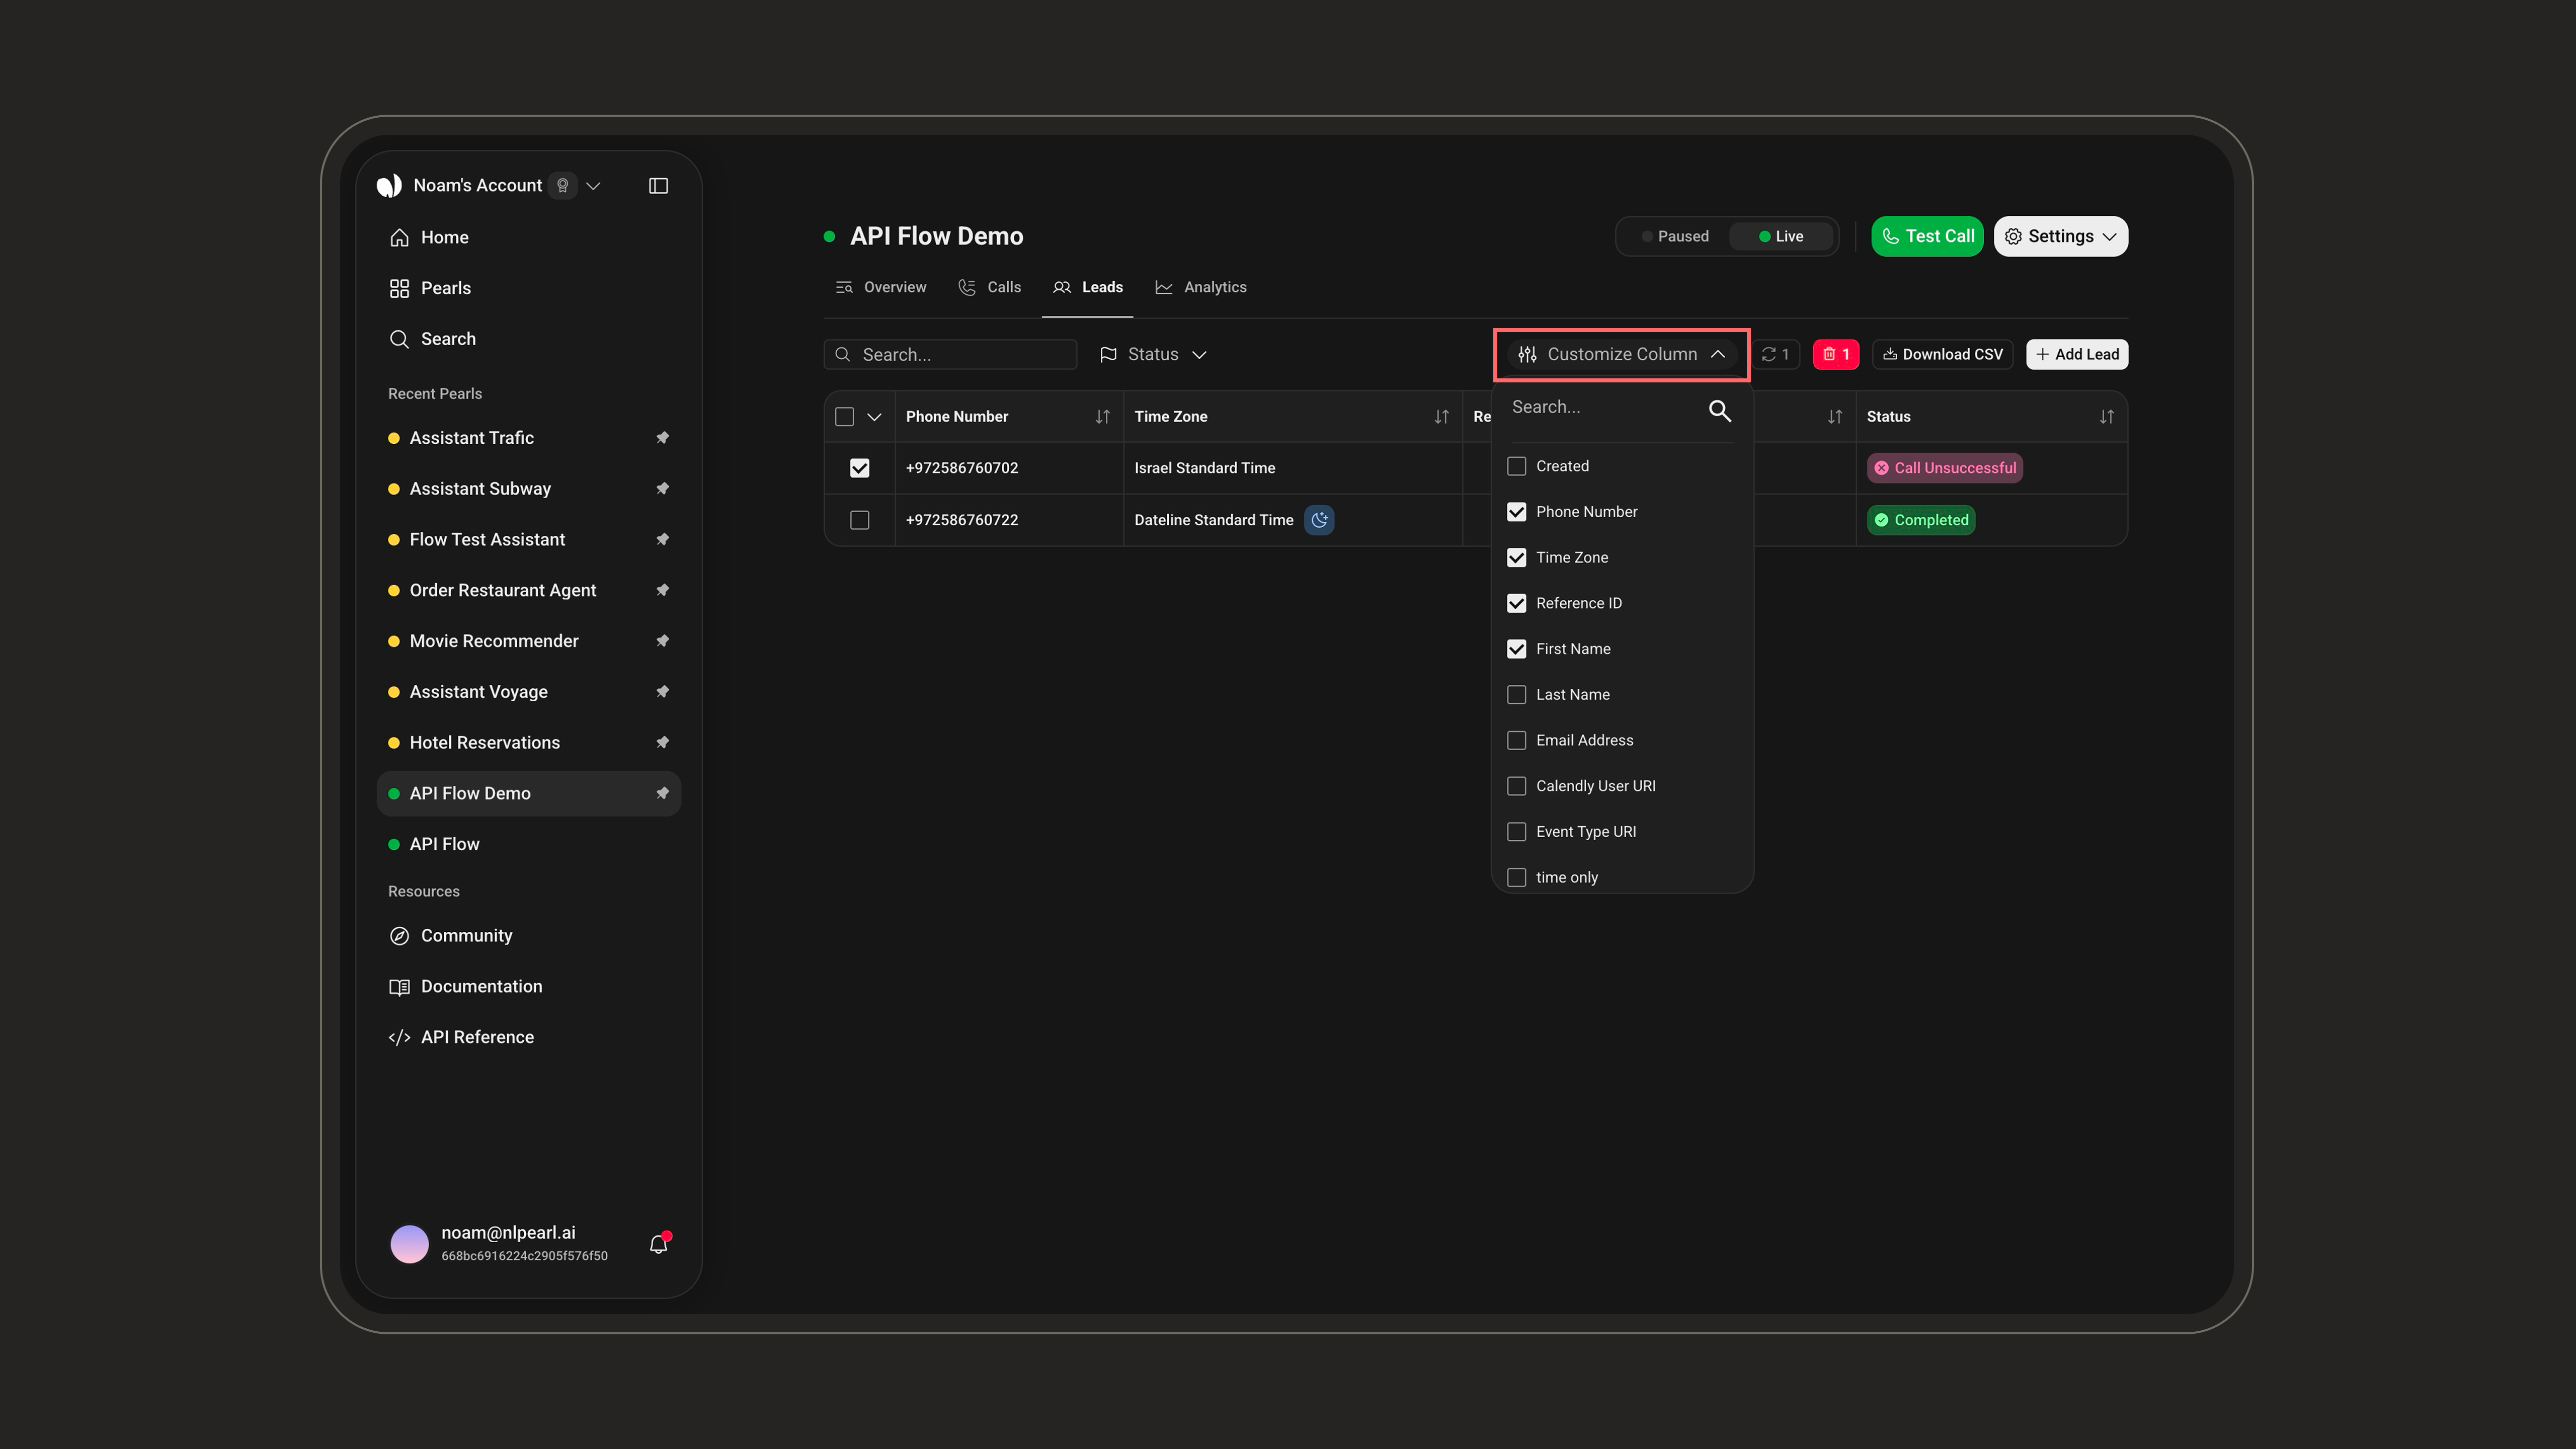Download leads as CSV
This screenshot has width=2576, height=1449.
pyautogui.click(x=1942, y=354)
